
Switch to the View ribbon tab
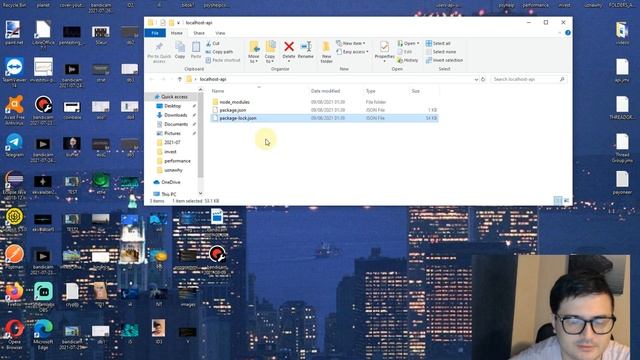click(x=220, y=33)
